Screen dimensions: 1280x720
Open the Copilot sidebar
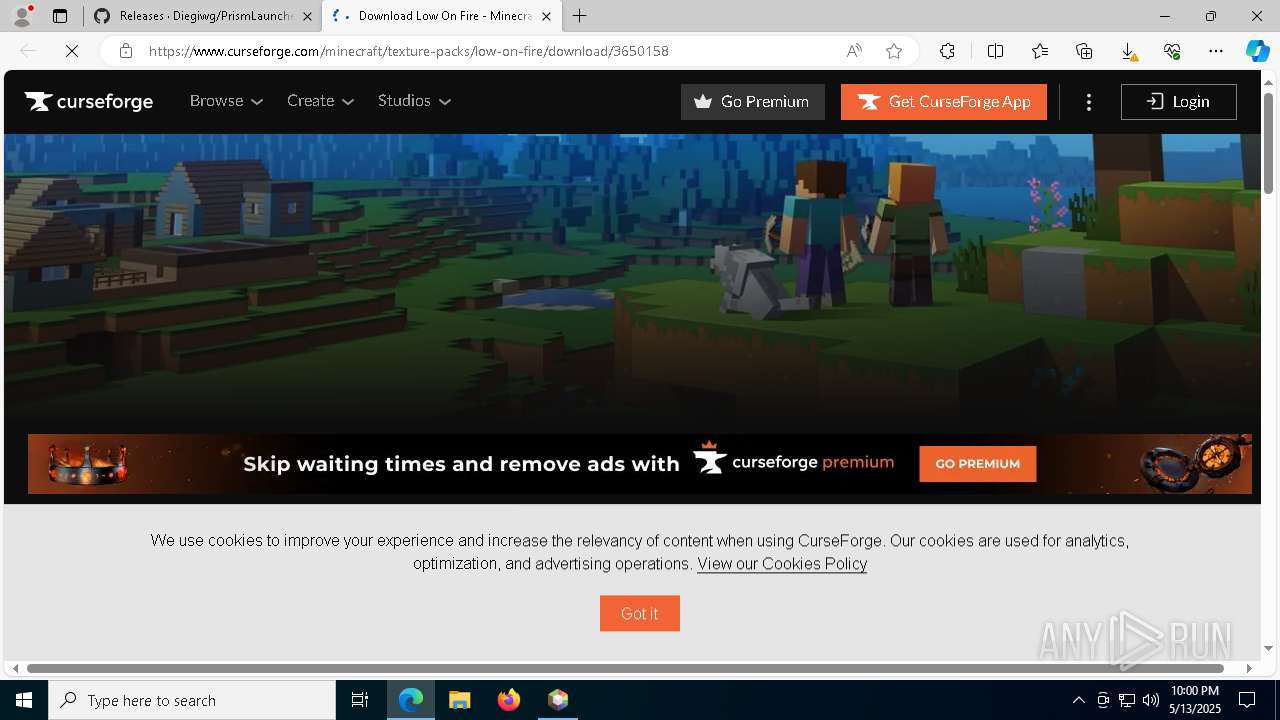tap(1257, 51)
